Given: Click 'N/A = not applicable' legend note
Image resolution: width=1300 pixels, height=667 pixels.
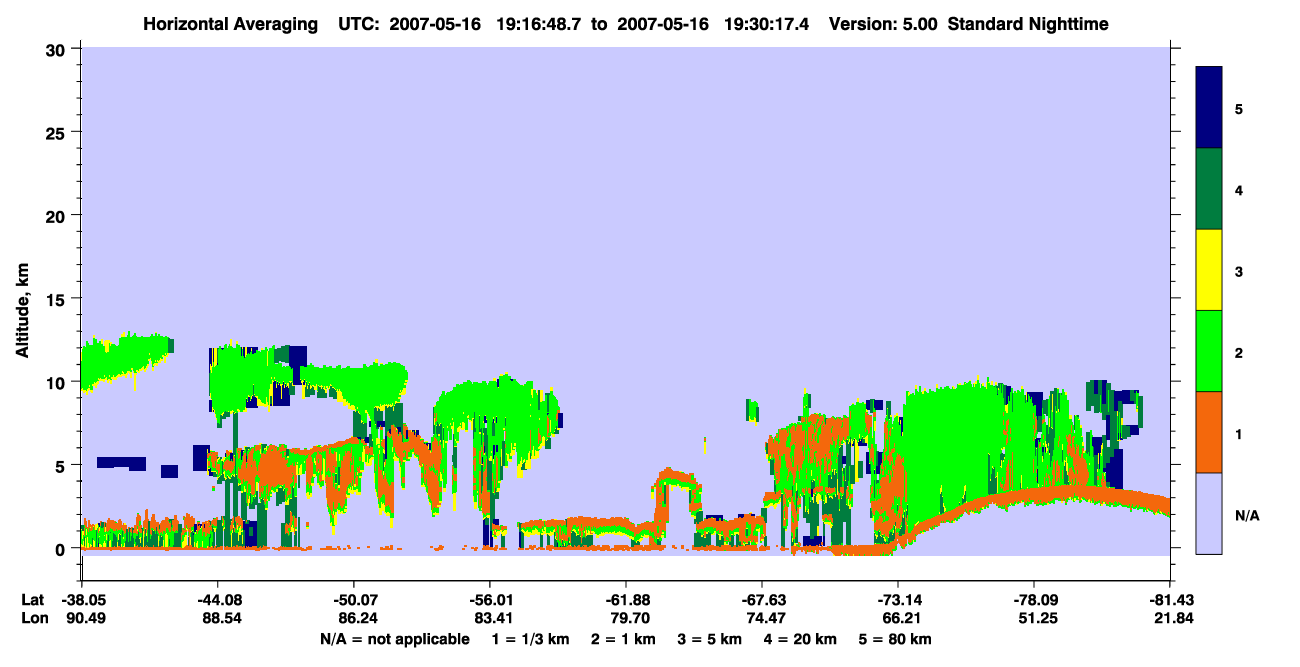Looking at the screenshot, I should [x=394, y=639].
